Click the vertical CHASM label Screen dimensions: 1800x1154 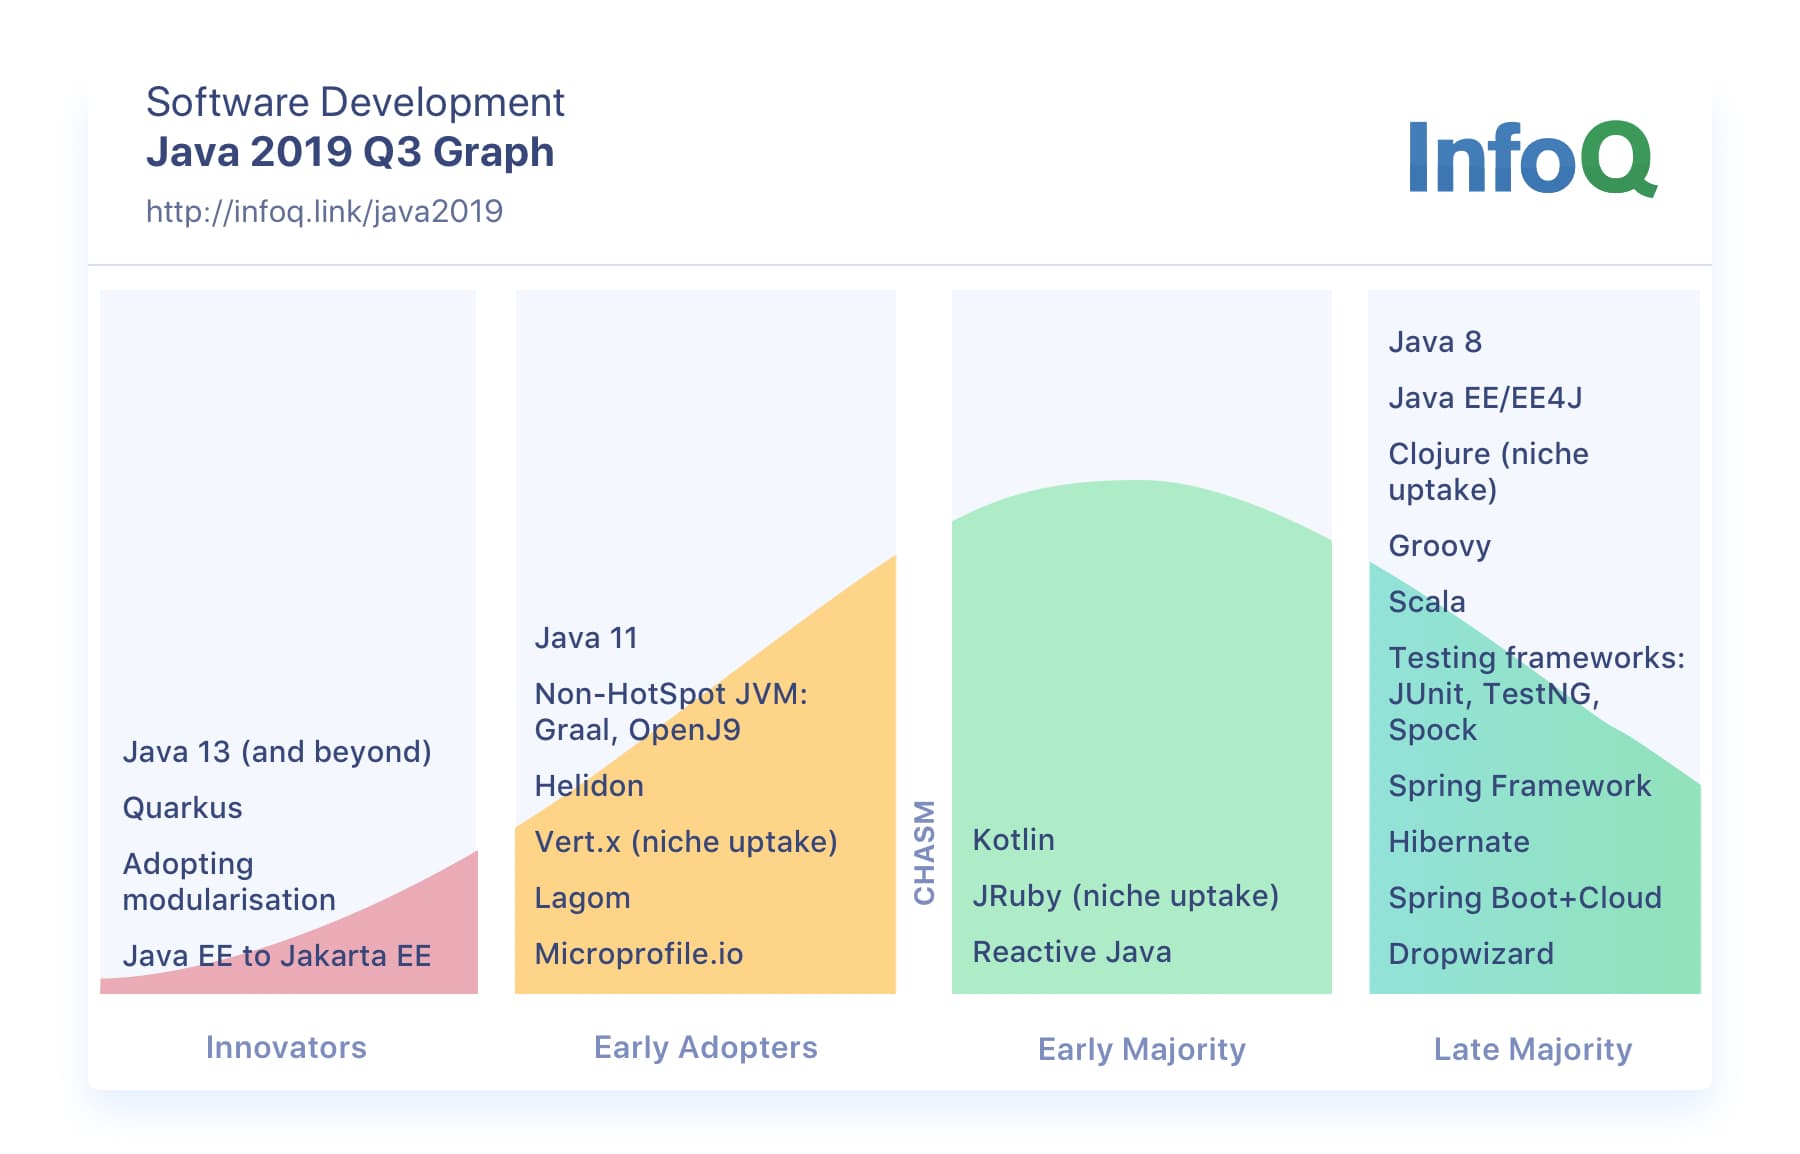(x=924, y=853)
